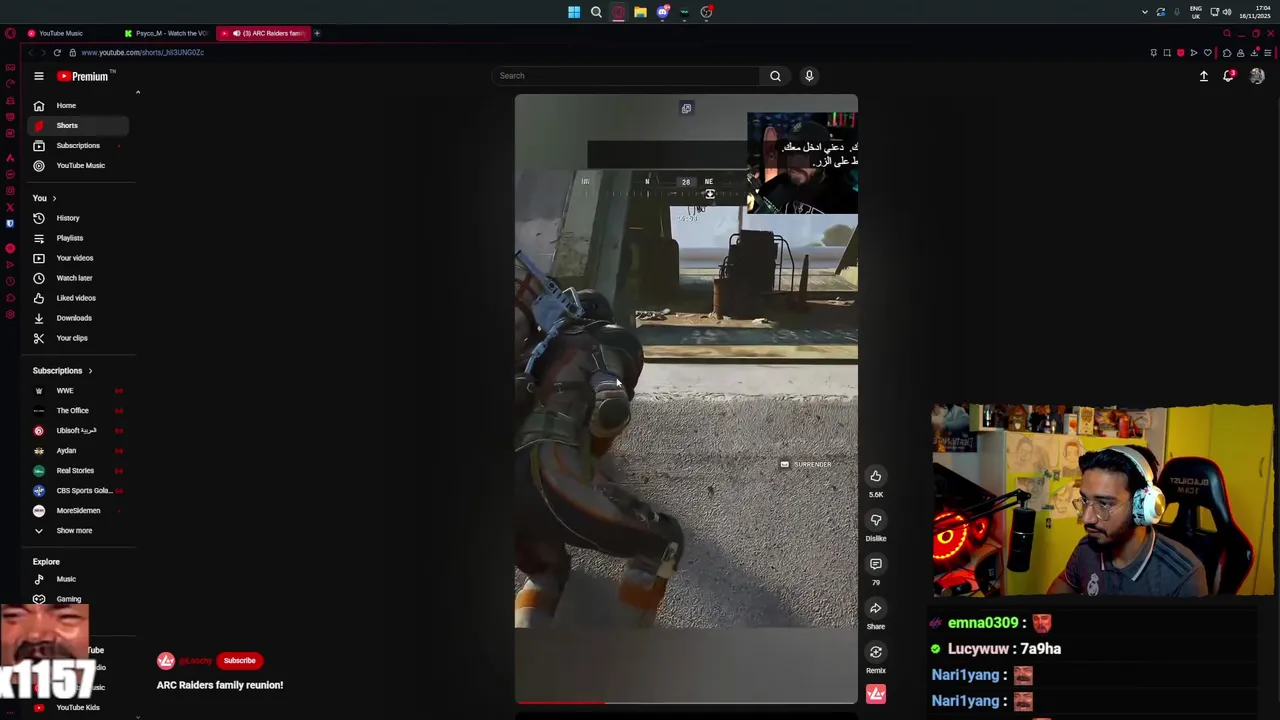Click the icon atop the Short's video

tap(686, 108)
